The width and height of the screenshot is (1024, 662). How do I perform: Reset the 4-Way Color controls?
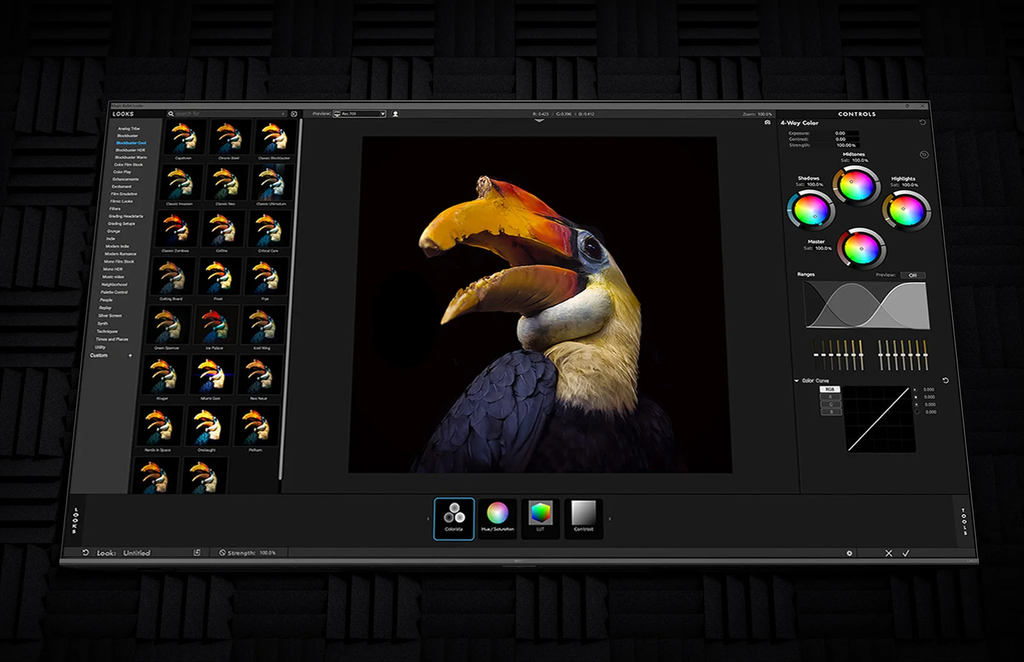[x=922, y=123]
